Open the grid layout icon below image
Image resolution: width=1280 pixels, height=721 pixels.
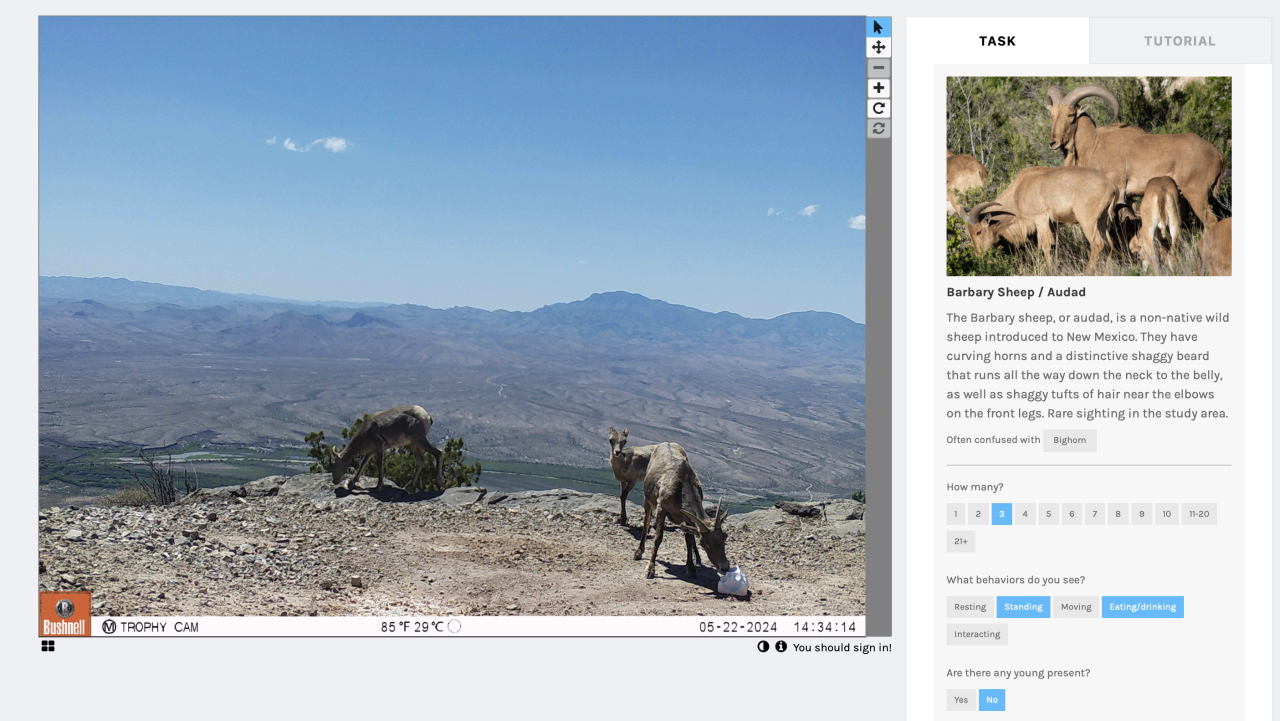tap(48, 646)
